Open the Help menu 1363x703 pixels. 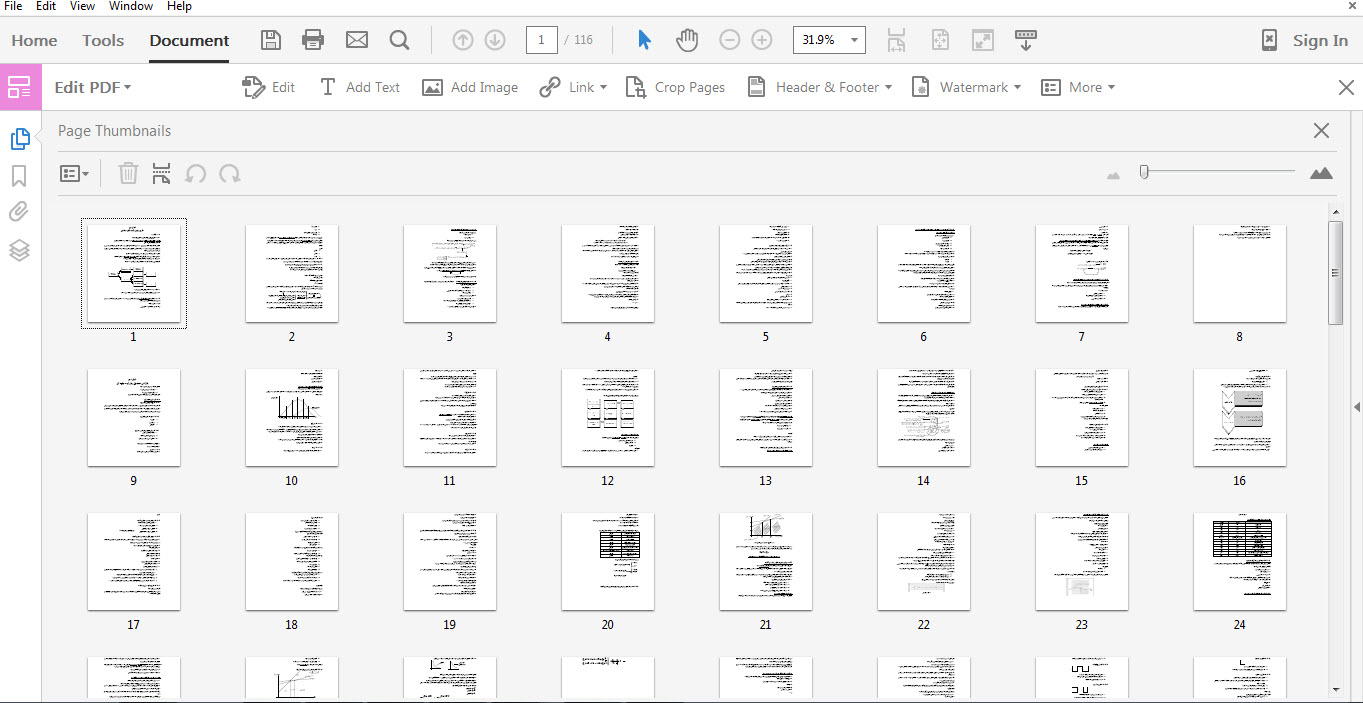click(x=179, y=6)
